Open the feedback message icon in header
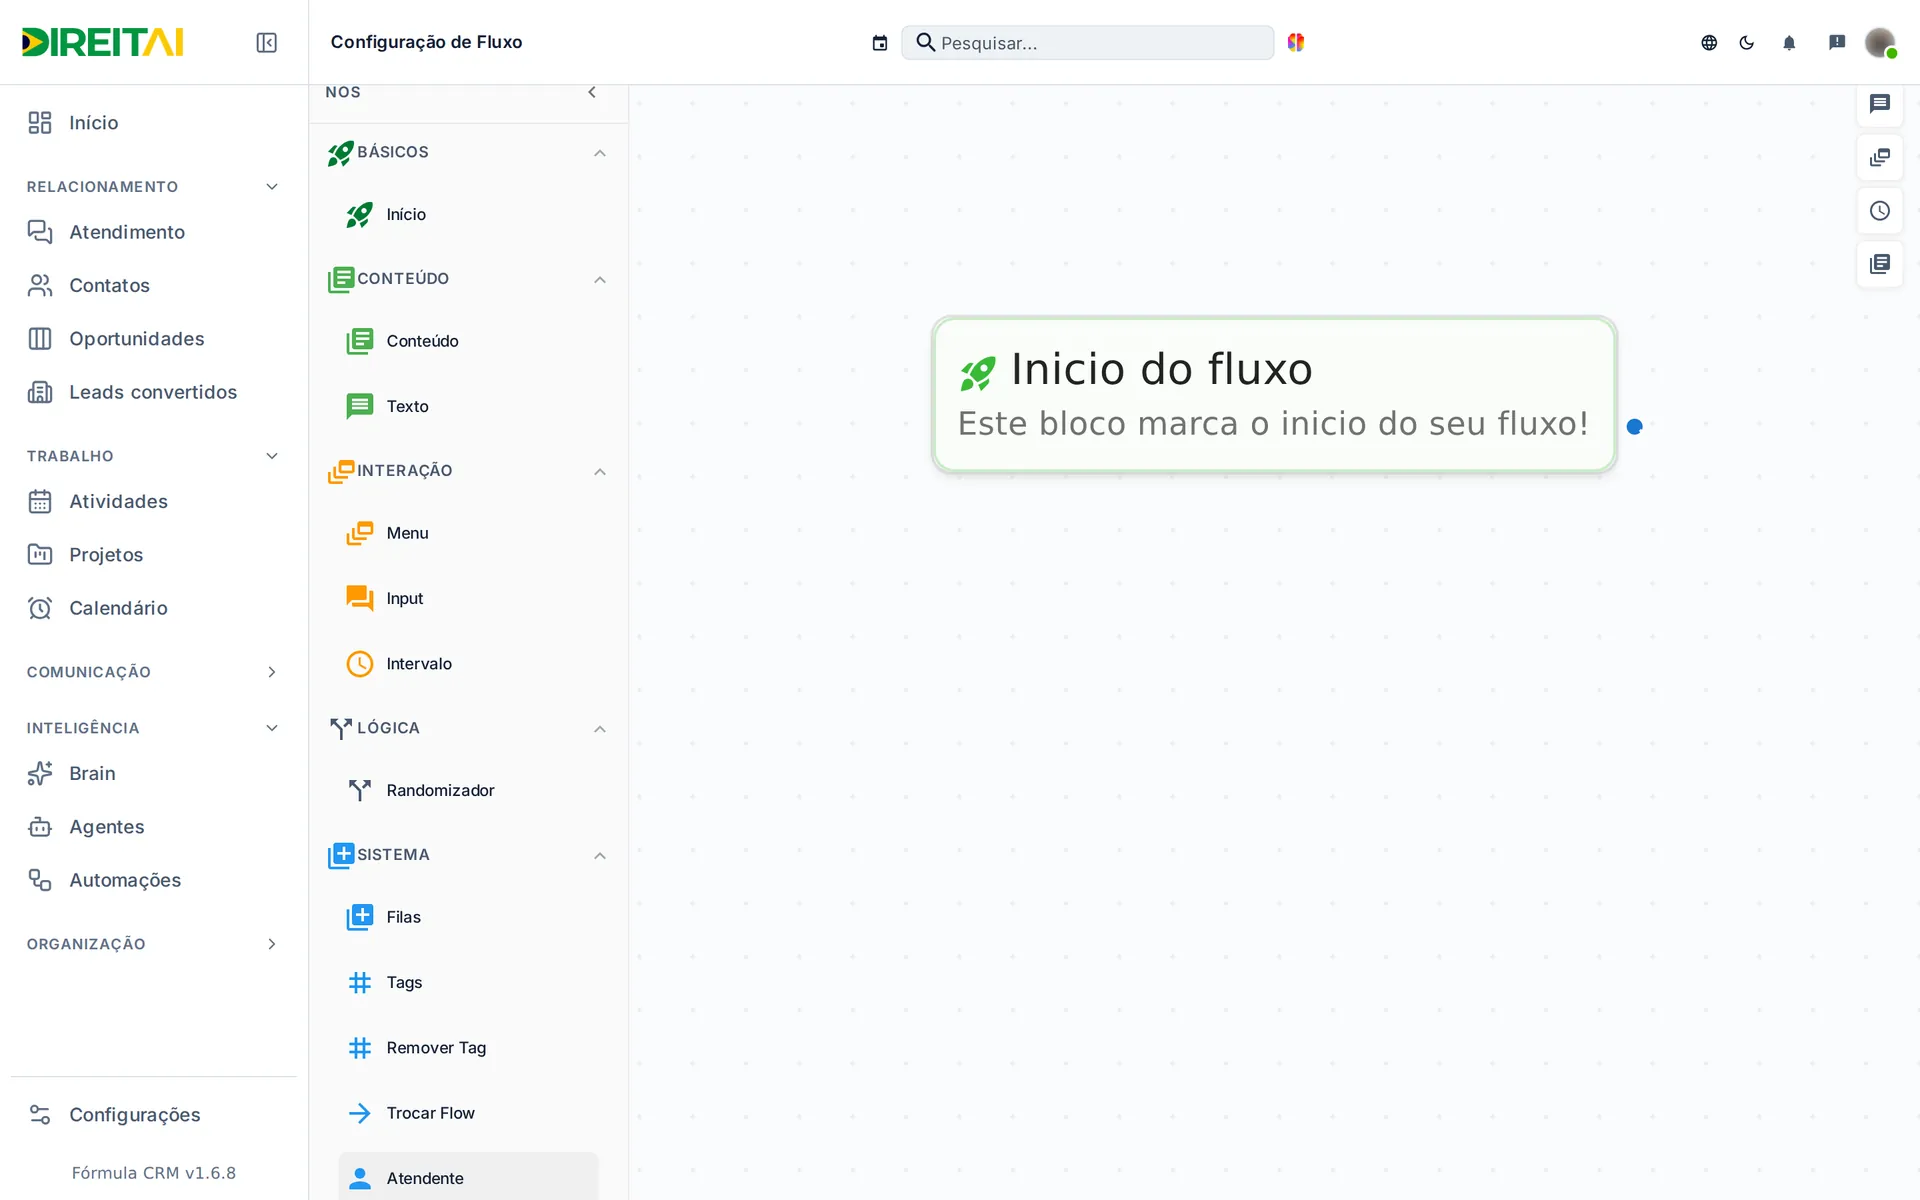The width and height of the screenshot is (1920, 1200). [x=1837, y=42]
